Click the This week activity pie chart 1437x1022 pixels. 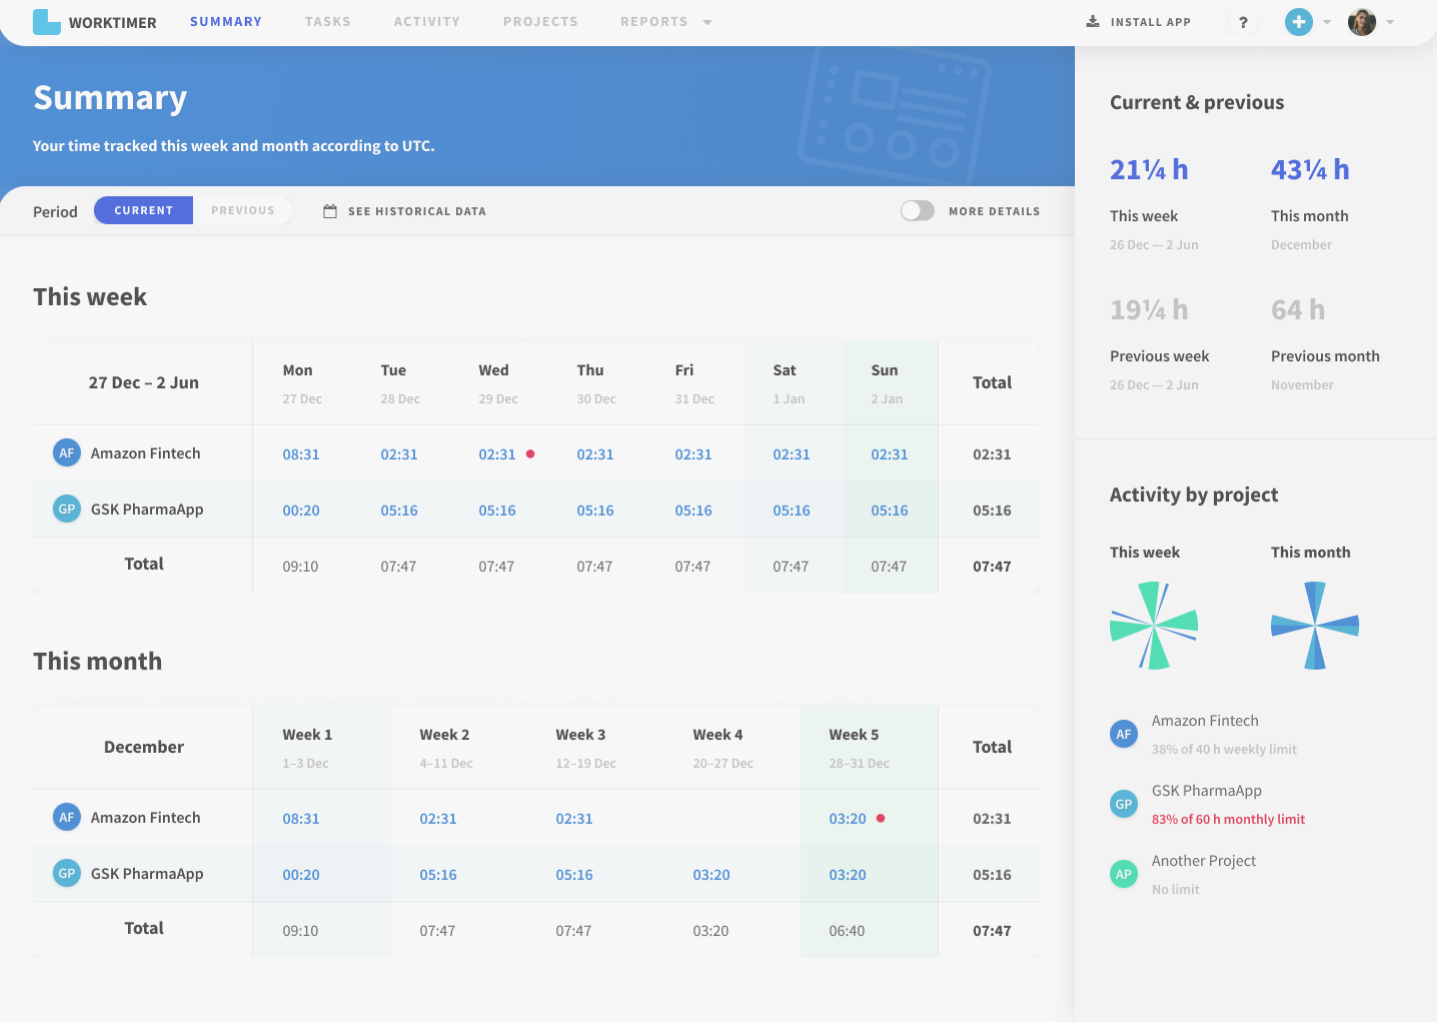point(1153,626)
